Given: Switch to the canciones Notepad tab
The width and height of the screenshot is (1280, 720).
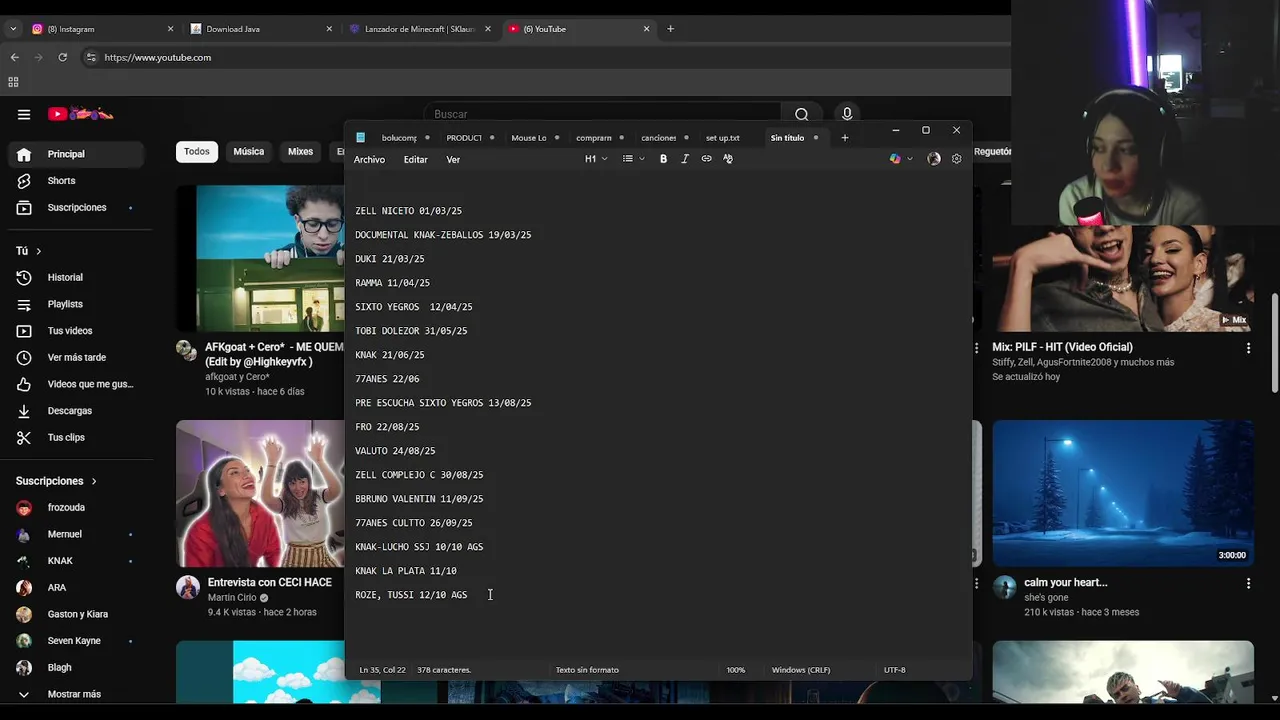Looking at the screenshot, I should coord(660,138).
